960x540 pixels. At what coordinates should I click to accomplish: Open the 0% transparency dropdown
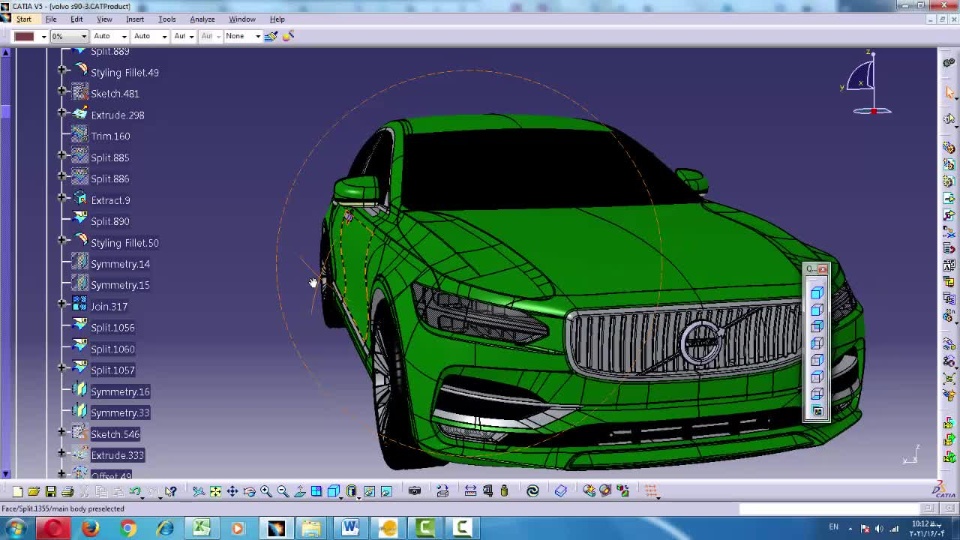pos(84,37)
